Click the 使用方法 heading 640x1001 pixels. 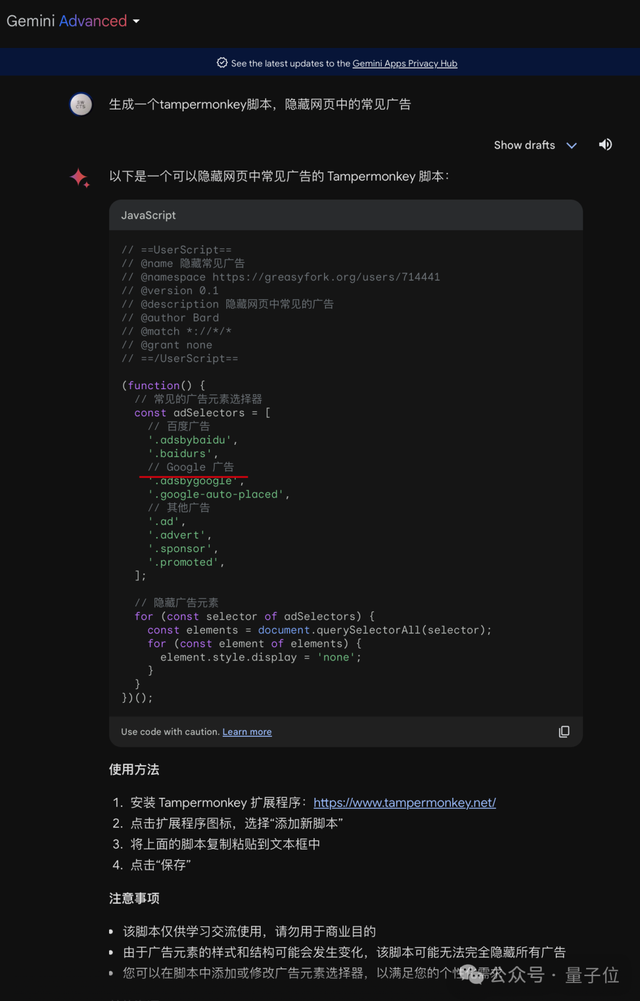click(x=134, y=770)
